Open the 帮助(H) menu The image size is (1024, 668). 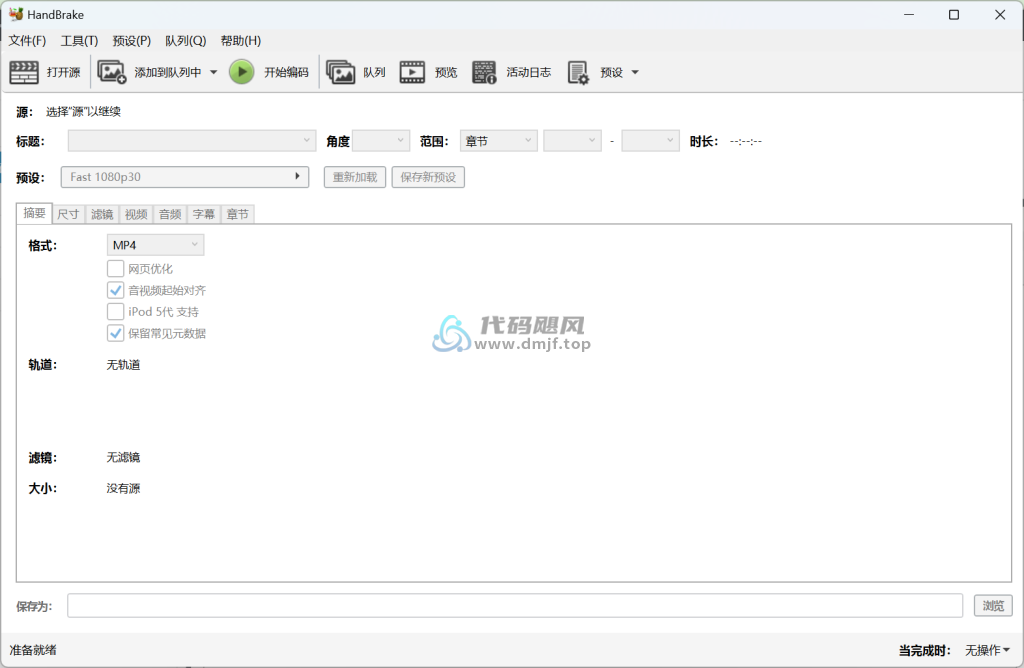pos(241,40)
